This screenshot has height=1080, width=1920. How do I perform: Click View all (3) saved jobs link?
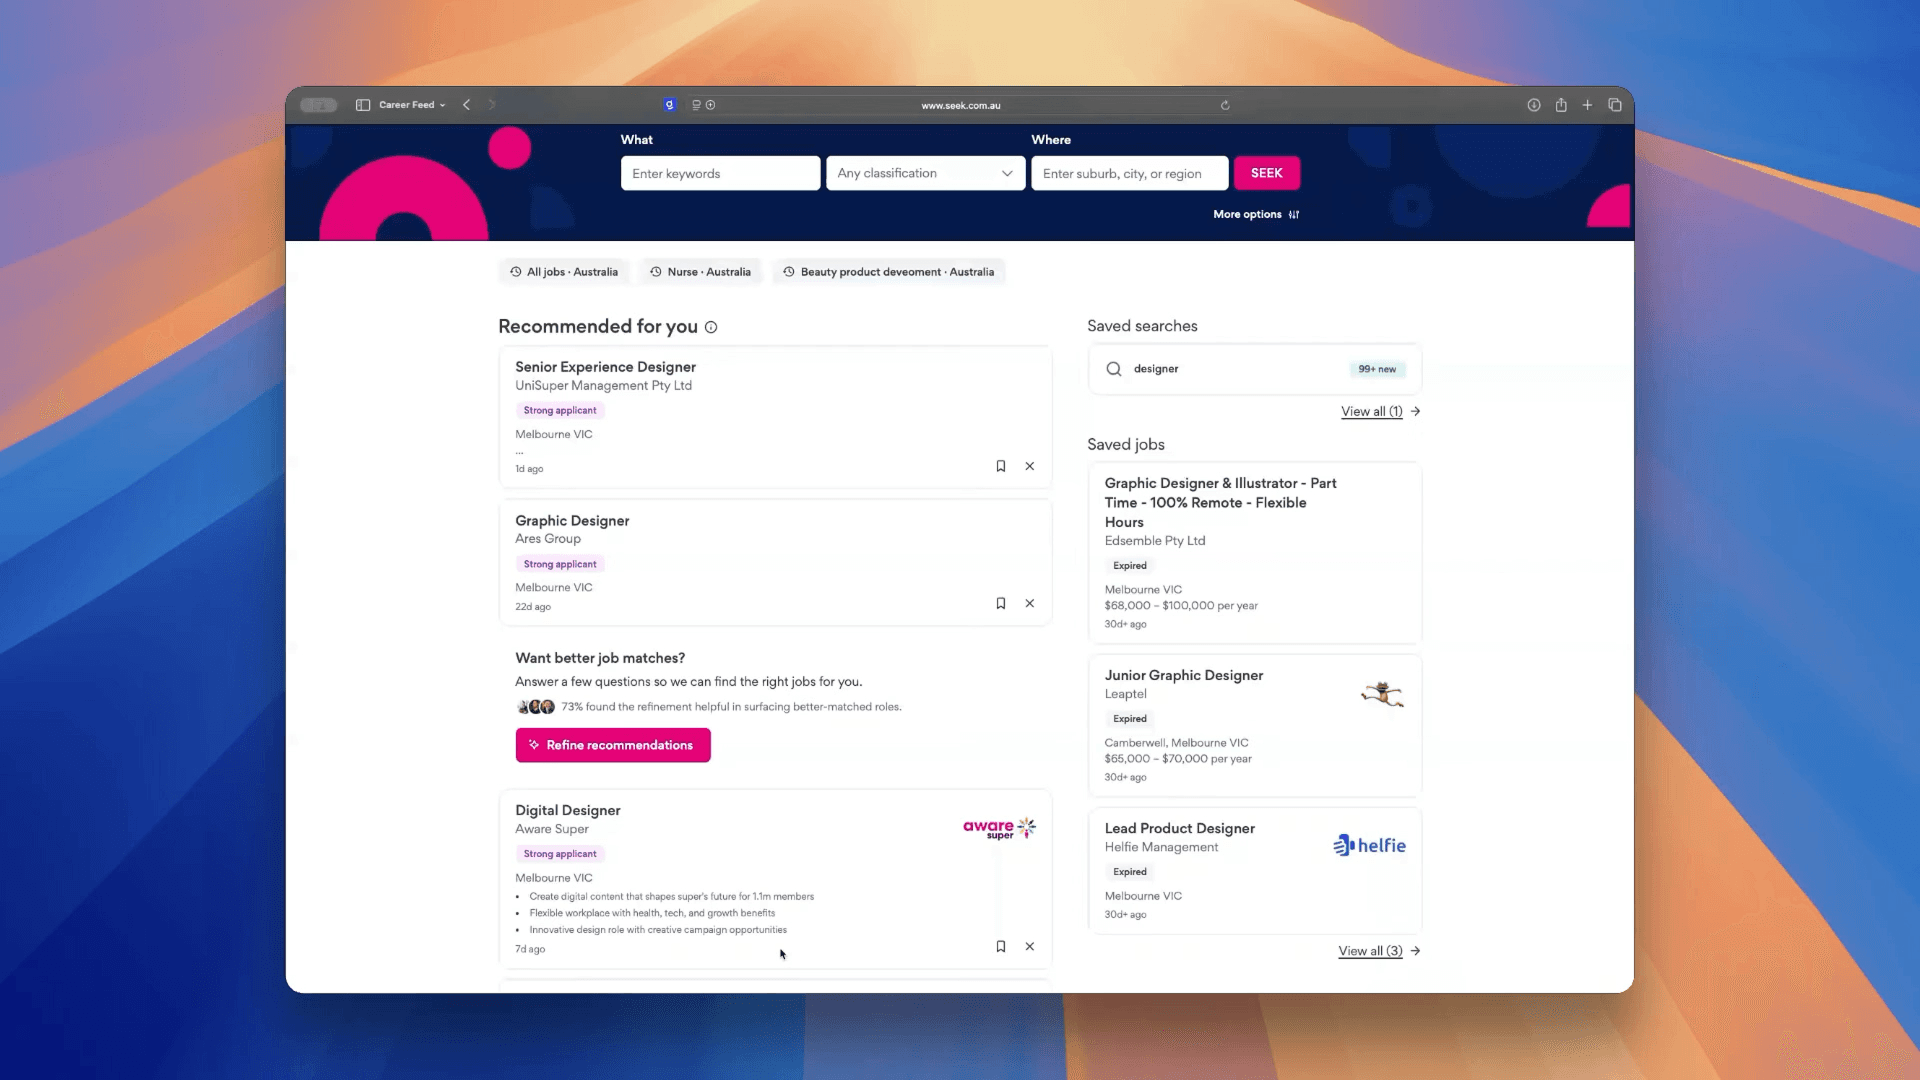1370,951
